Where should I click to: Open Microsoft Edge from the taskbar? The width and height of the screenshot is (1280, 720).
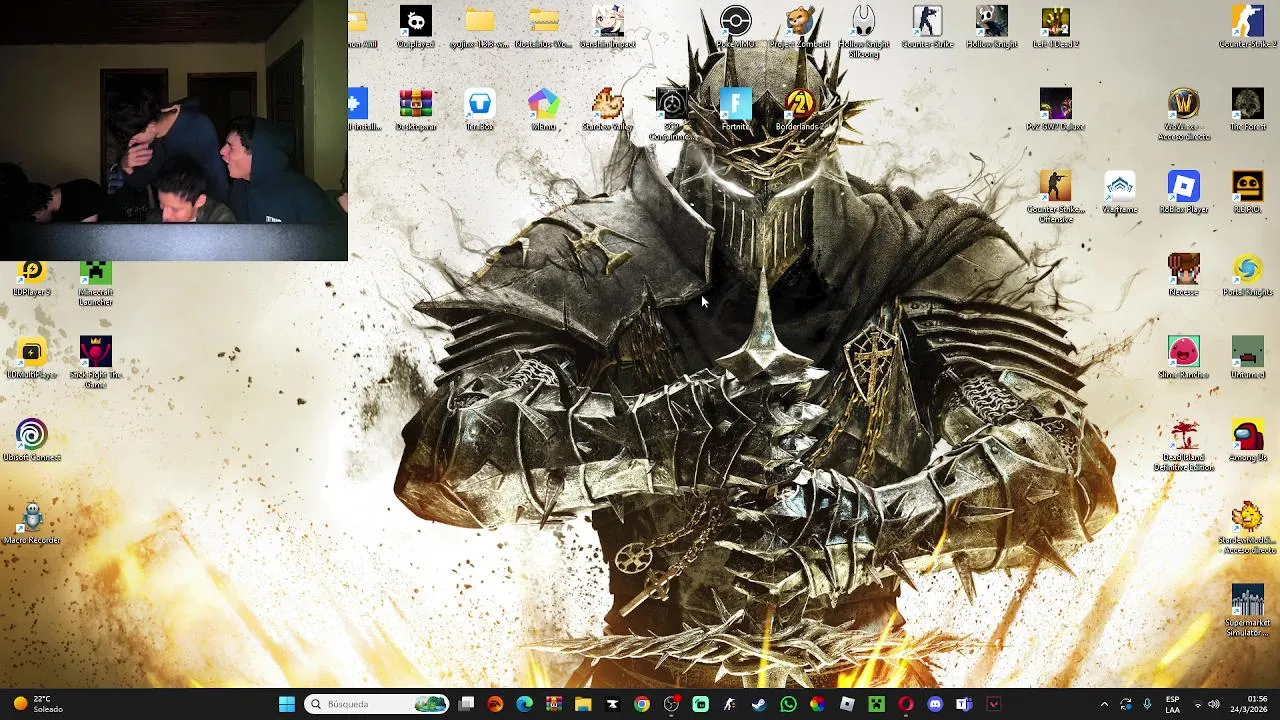point(524,704)
